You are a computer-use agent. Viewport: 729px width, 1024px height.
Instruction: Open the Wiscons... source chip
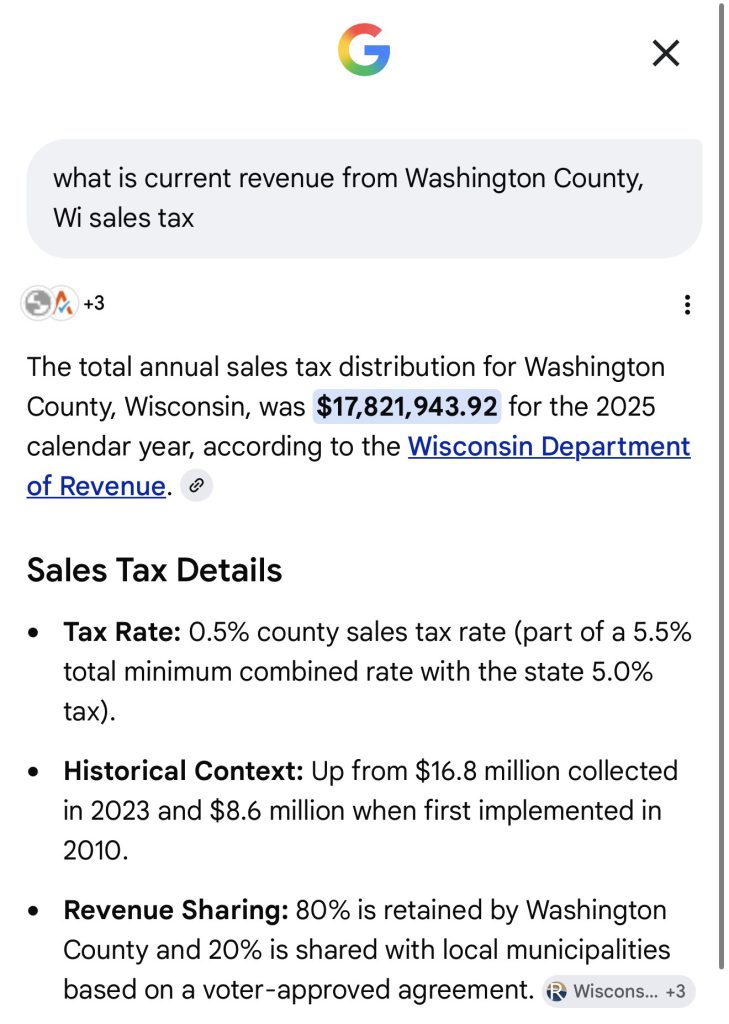pos(619,991)
